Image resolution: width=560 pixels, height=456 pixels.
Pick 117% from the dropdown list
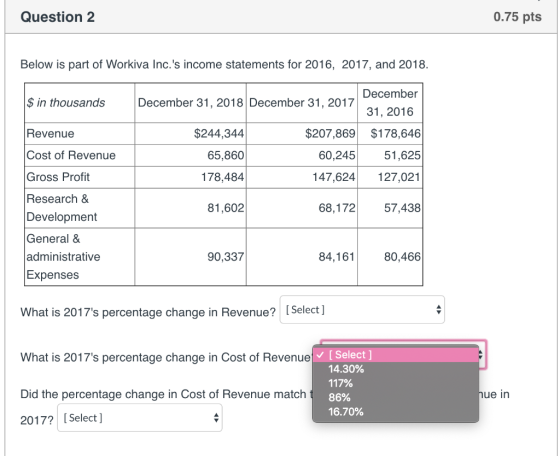pyautogui.click(x=395, y=383)
